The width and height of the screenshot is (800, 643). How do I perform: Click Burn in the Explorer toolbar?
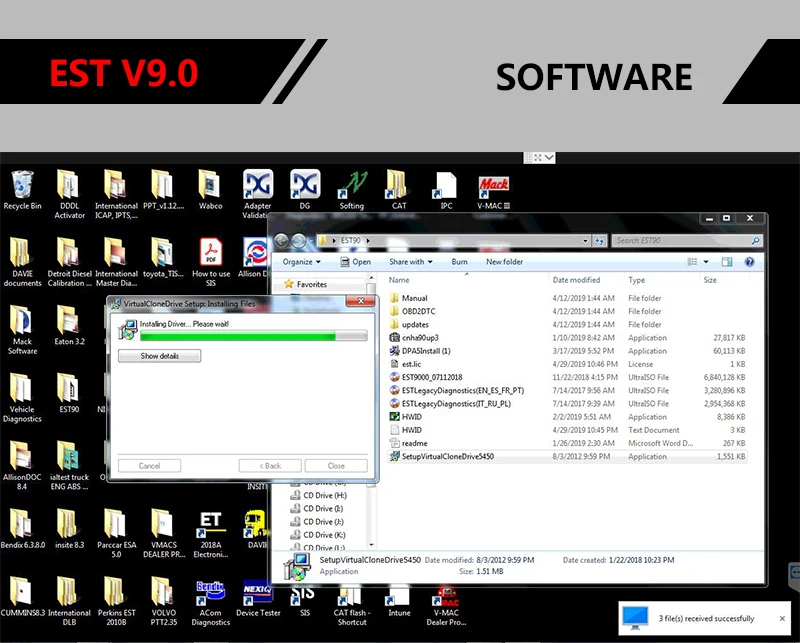(x=459, y=262)
